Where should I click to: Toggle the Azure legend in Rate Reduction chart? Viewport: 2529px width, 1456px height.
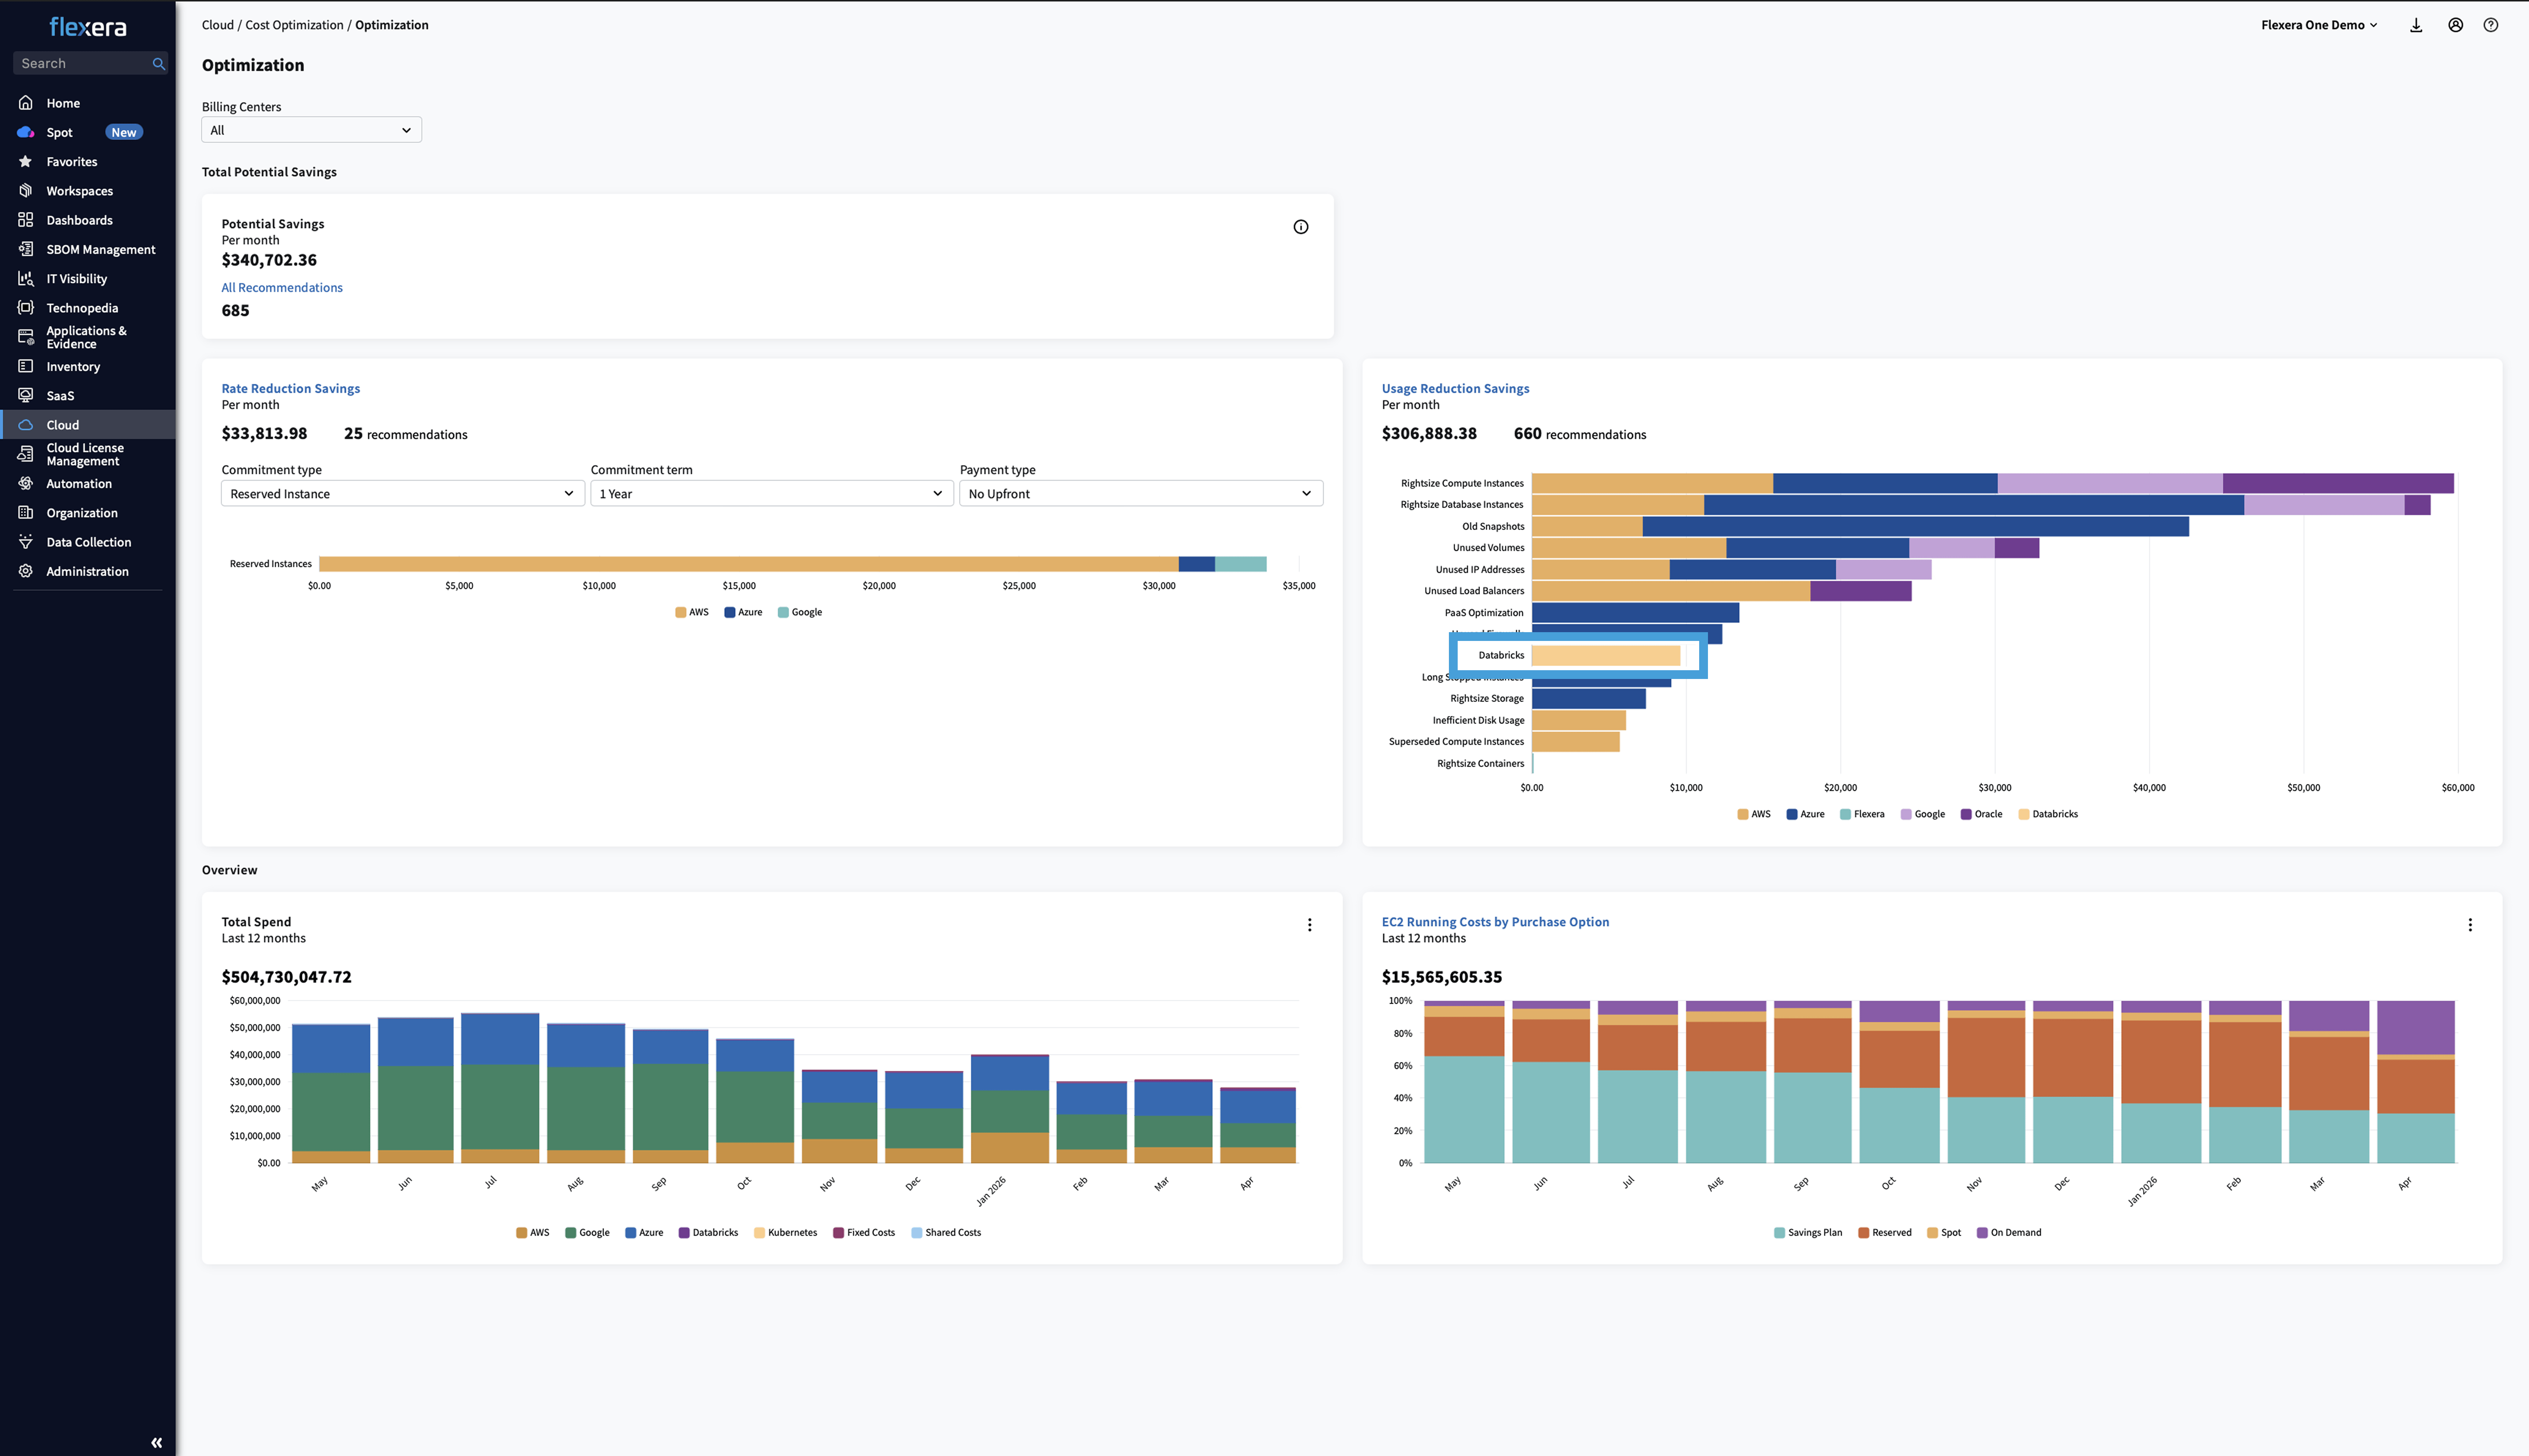coord(743,612)
